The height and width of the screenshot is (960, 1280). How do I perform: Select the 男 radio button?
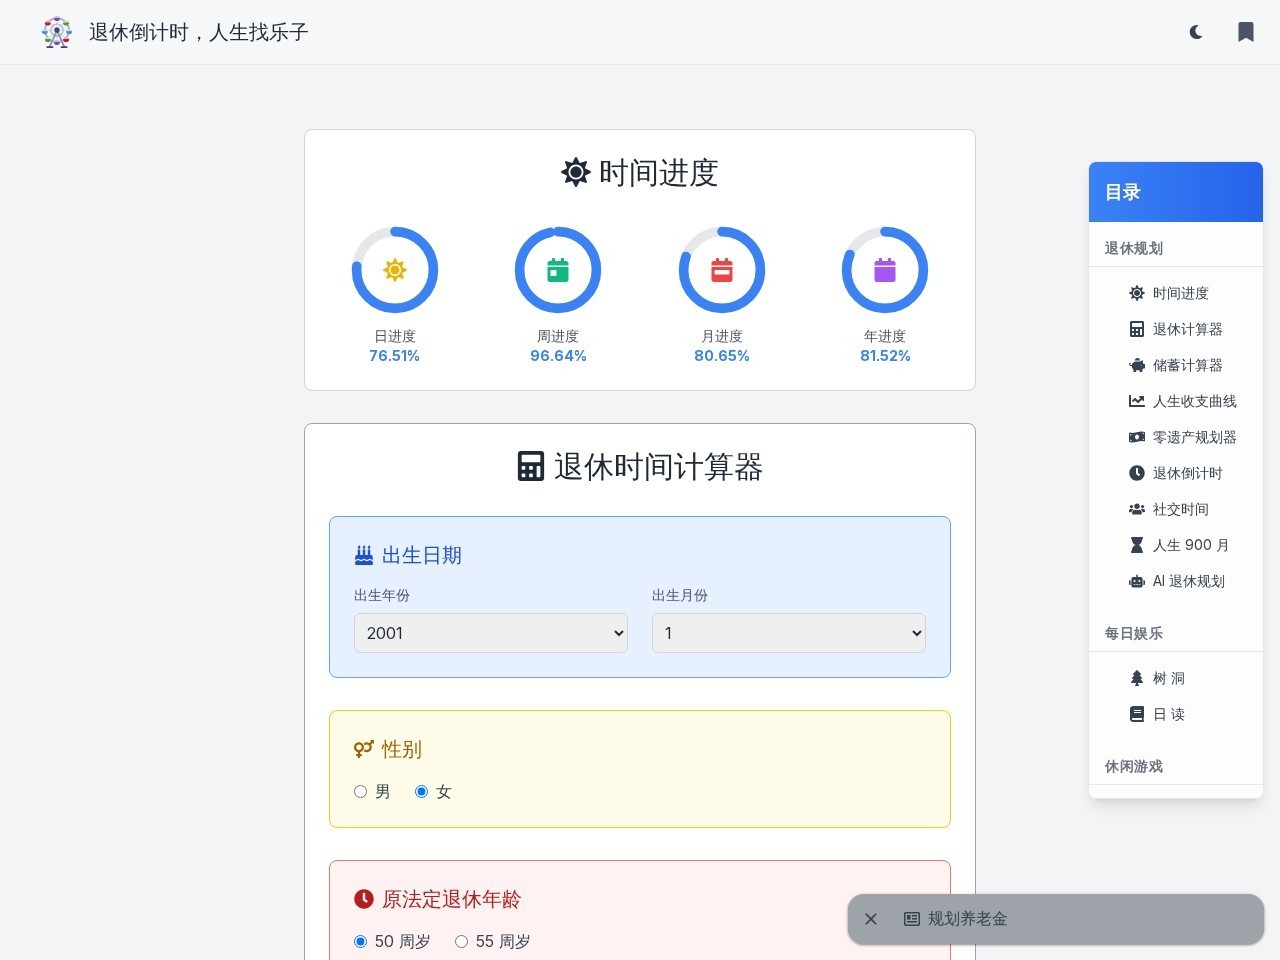point(360,791)
